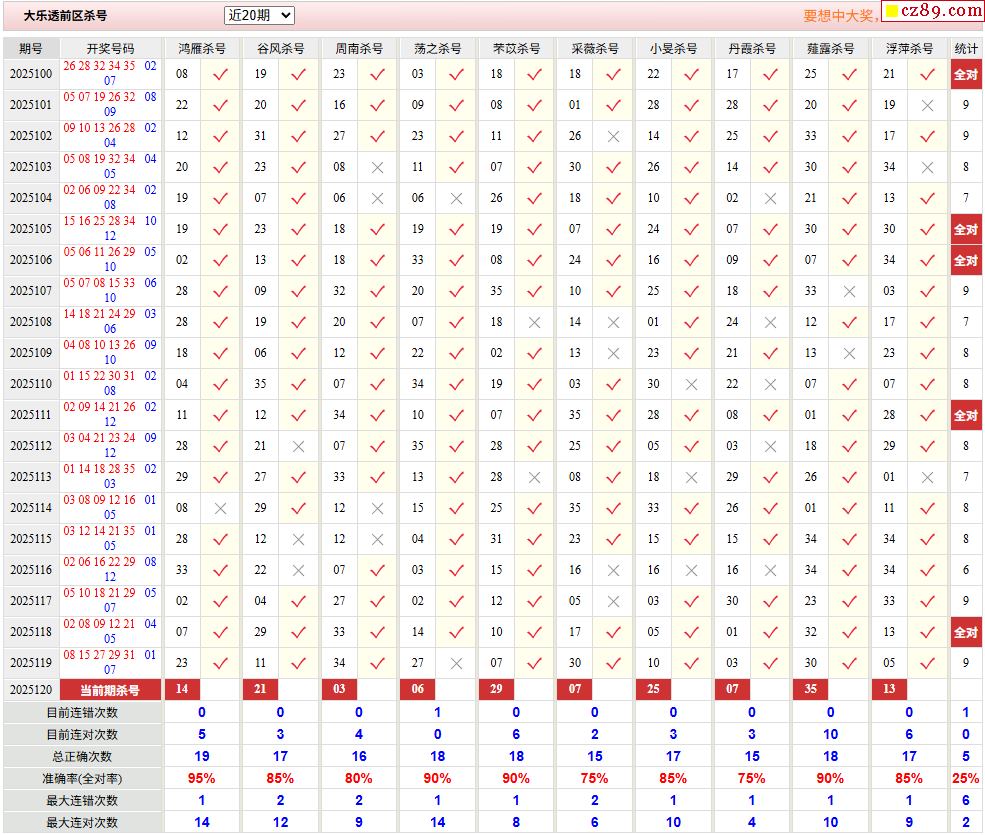This screenshot has width=985, height=835.
Task: Click the red checkmark in row 2025100 鸿雁杀号
Action: (x=220, y=74)
